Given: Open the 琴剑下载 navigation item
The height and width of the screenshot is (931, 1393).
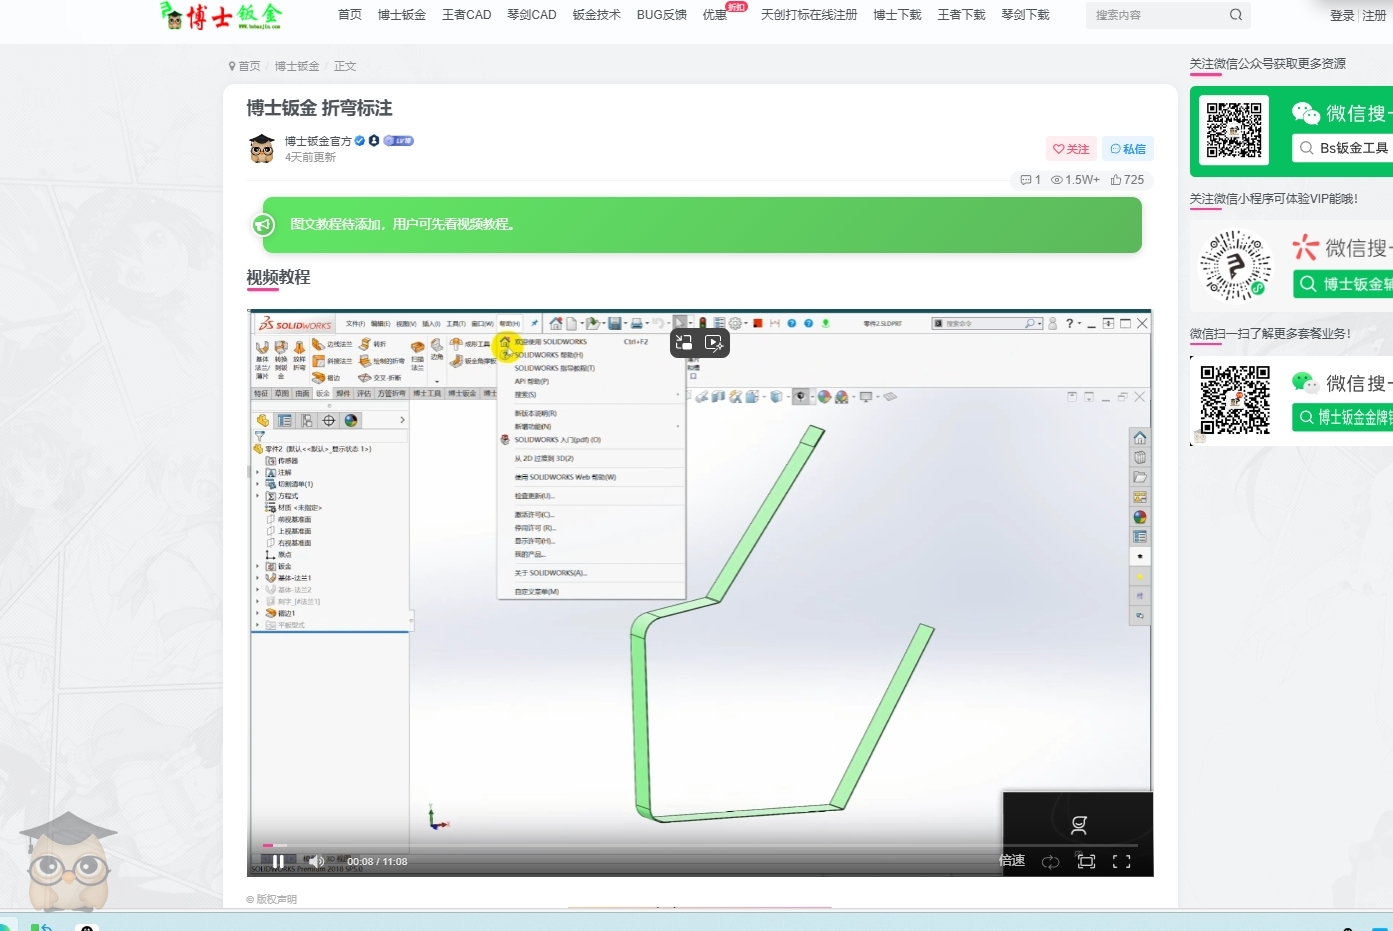Looking at the screenshot, I should click(x=1025, y=15).
